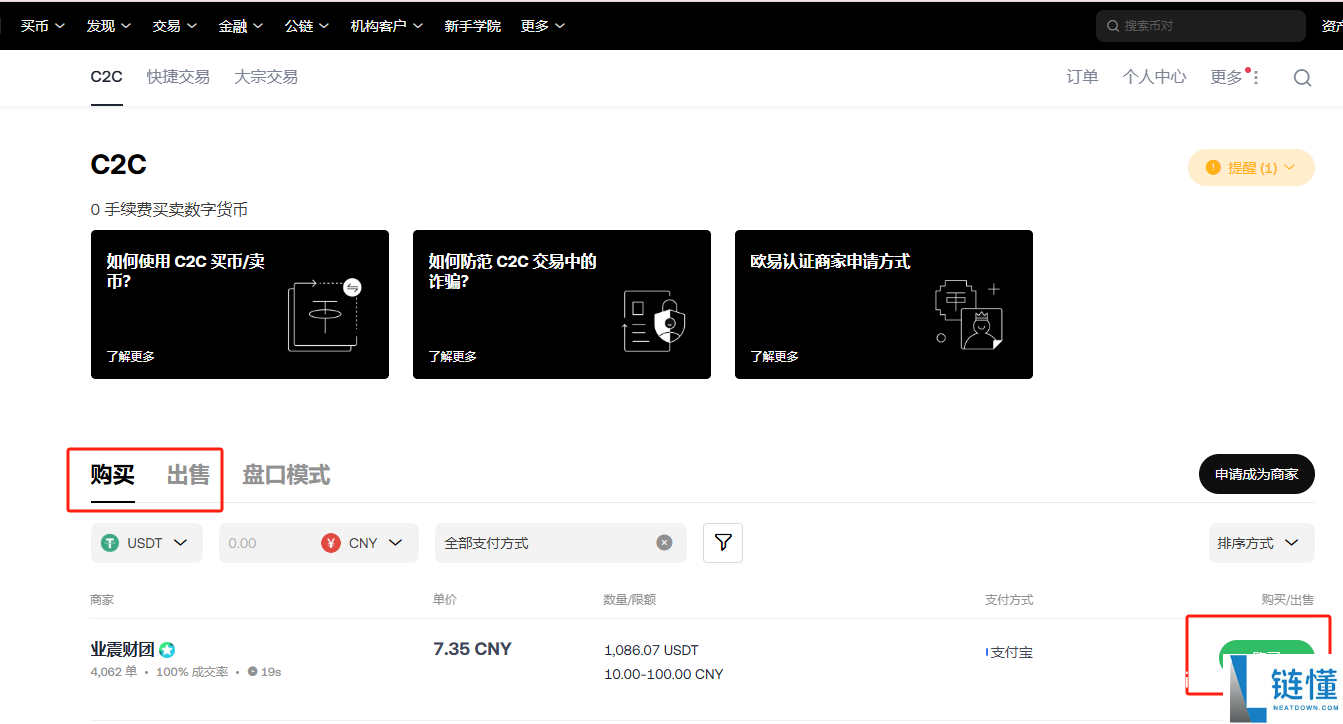Click 1,086.07 USDT quantity
The height and width of the screenshot is (724, 1343).
[651, 650]
